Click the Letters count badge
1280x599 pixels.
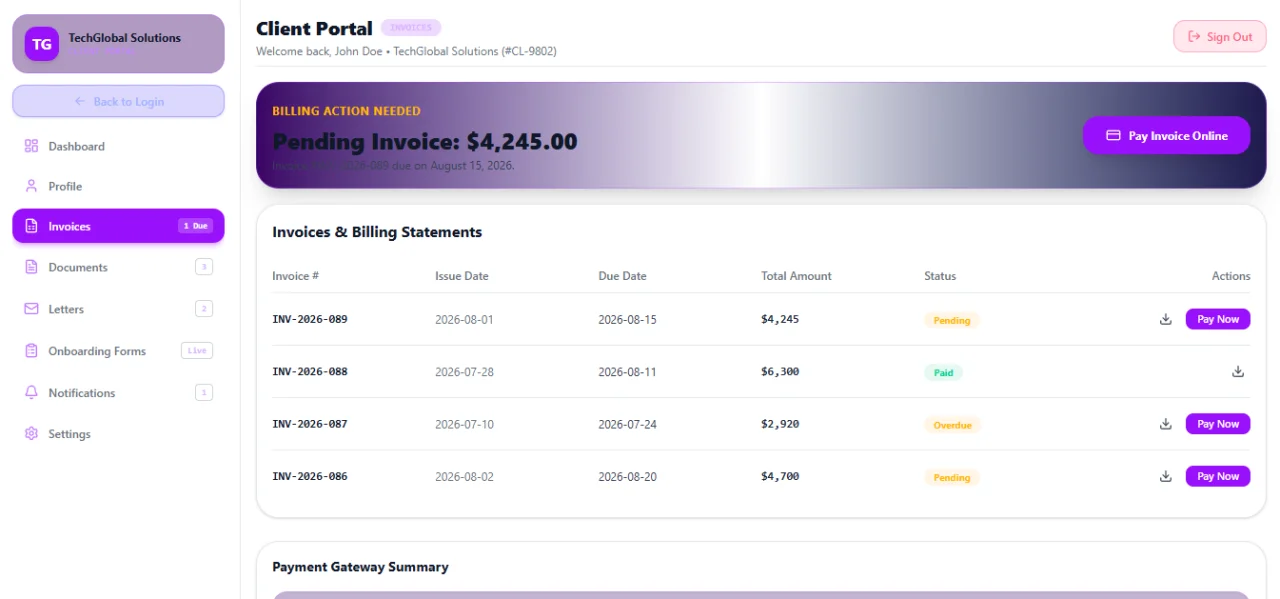click(204, 309)
